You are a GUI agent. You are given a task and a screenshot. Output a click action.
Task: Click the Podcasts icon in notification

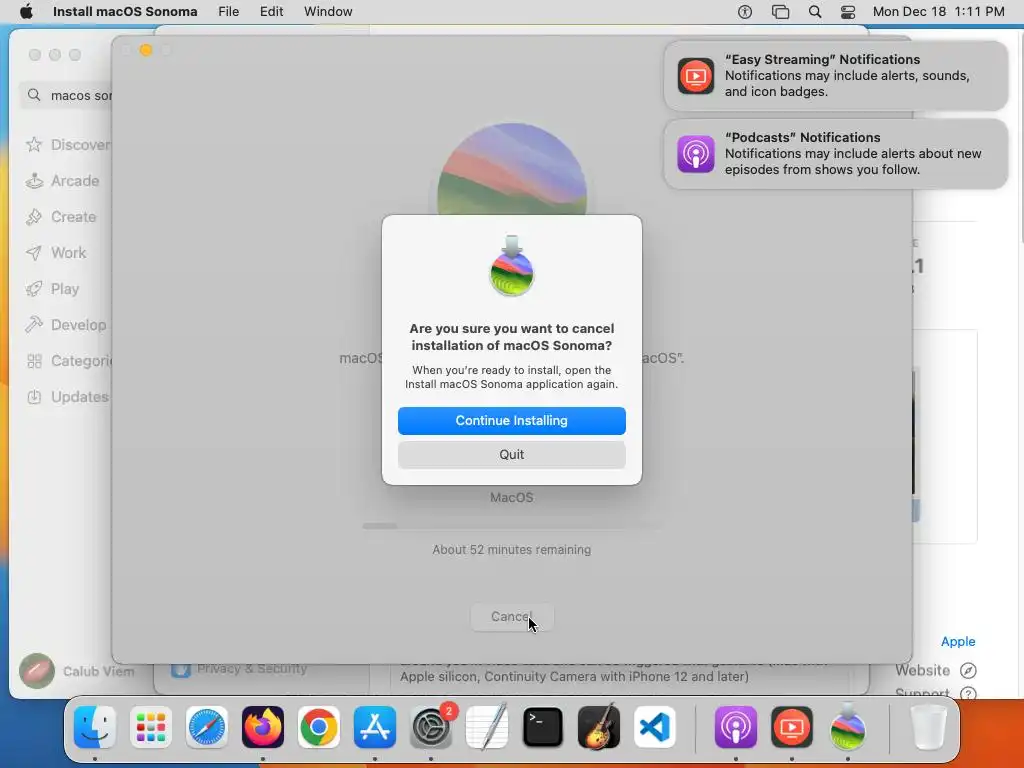tap(696, 154)
